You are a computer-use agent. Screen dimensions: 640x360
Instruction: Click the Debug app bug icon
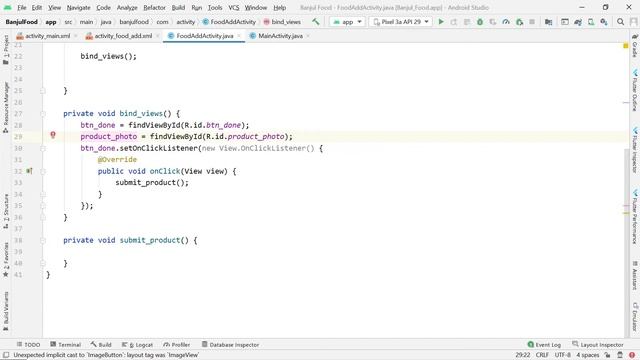480,22
